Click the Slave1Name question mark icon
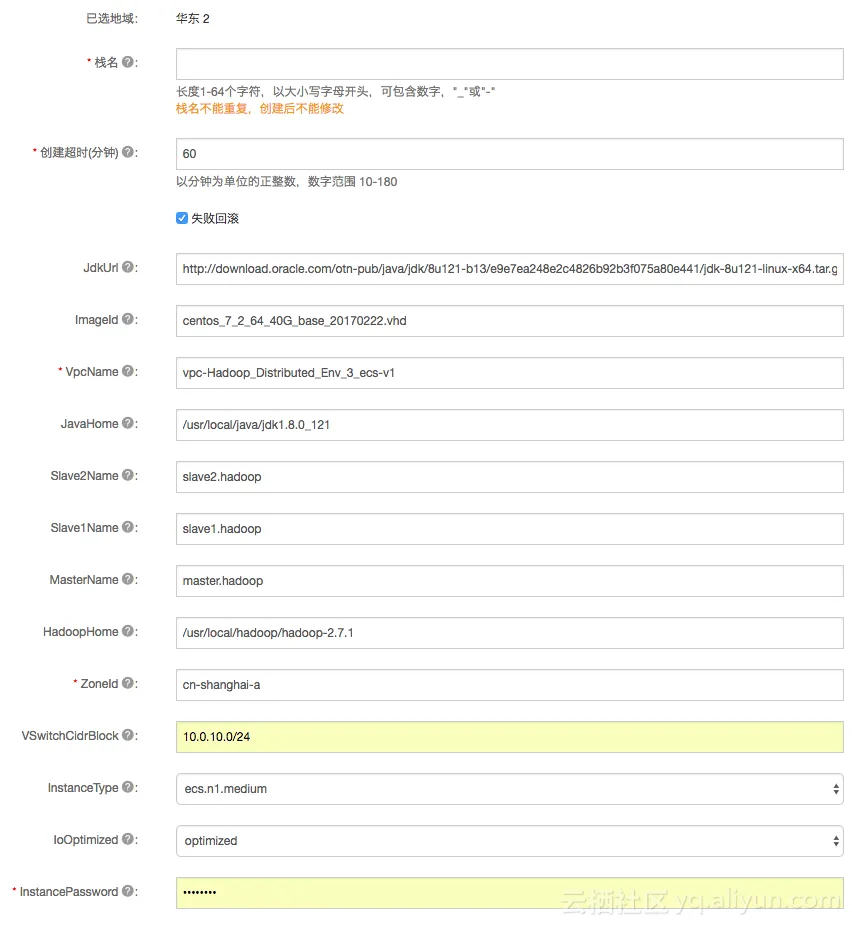This screenshot has width=852, height=926. (x=128, y=527)
